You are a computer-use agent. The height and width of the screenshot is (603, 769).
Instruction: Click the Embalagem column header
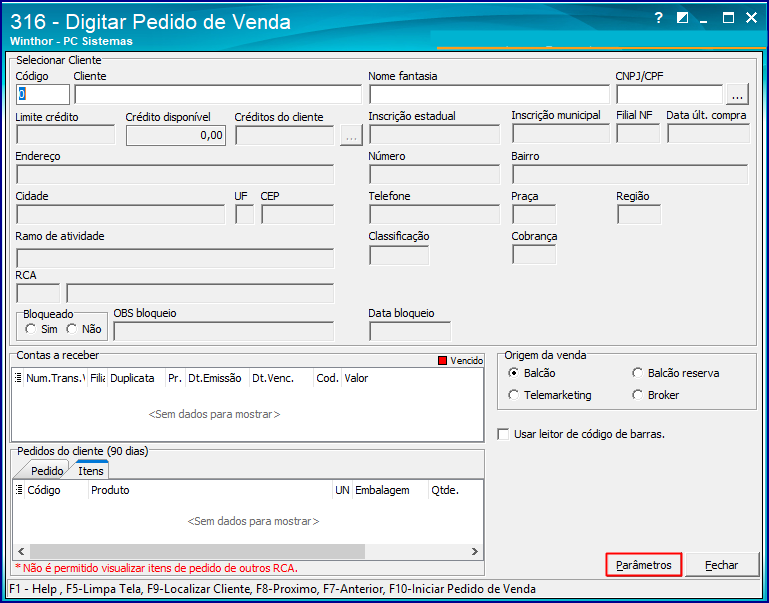pos(390,490)
